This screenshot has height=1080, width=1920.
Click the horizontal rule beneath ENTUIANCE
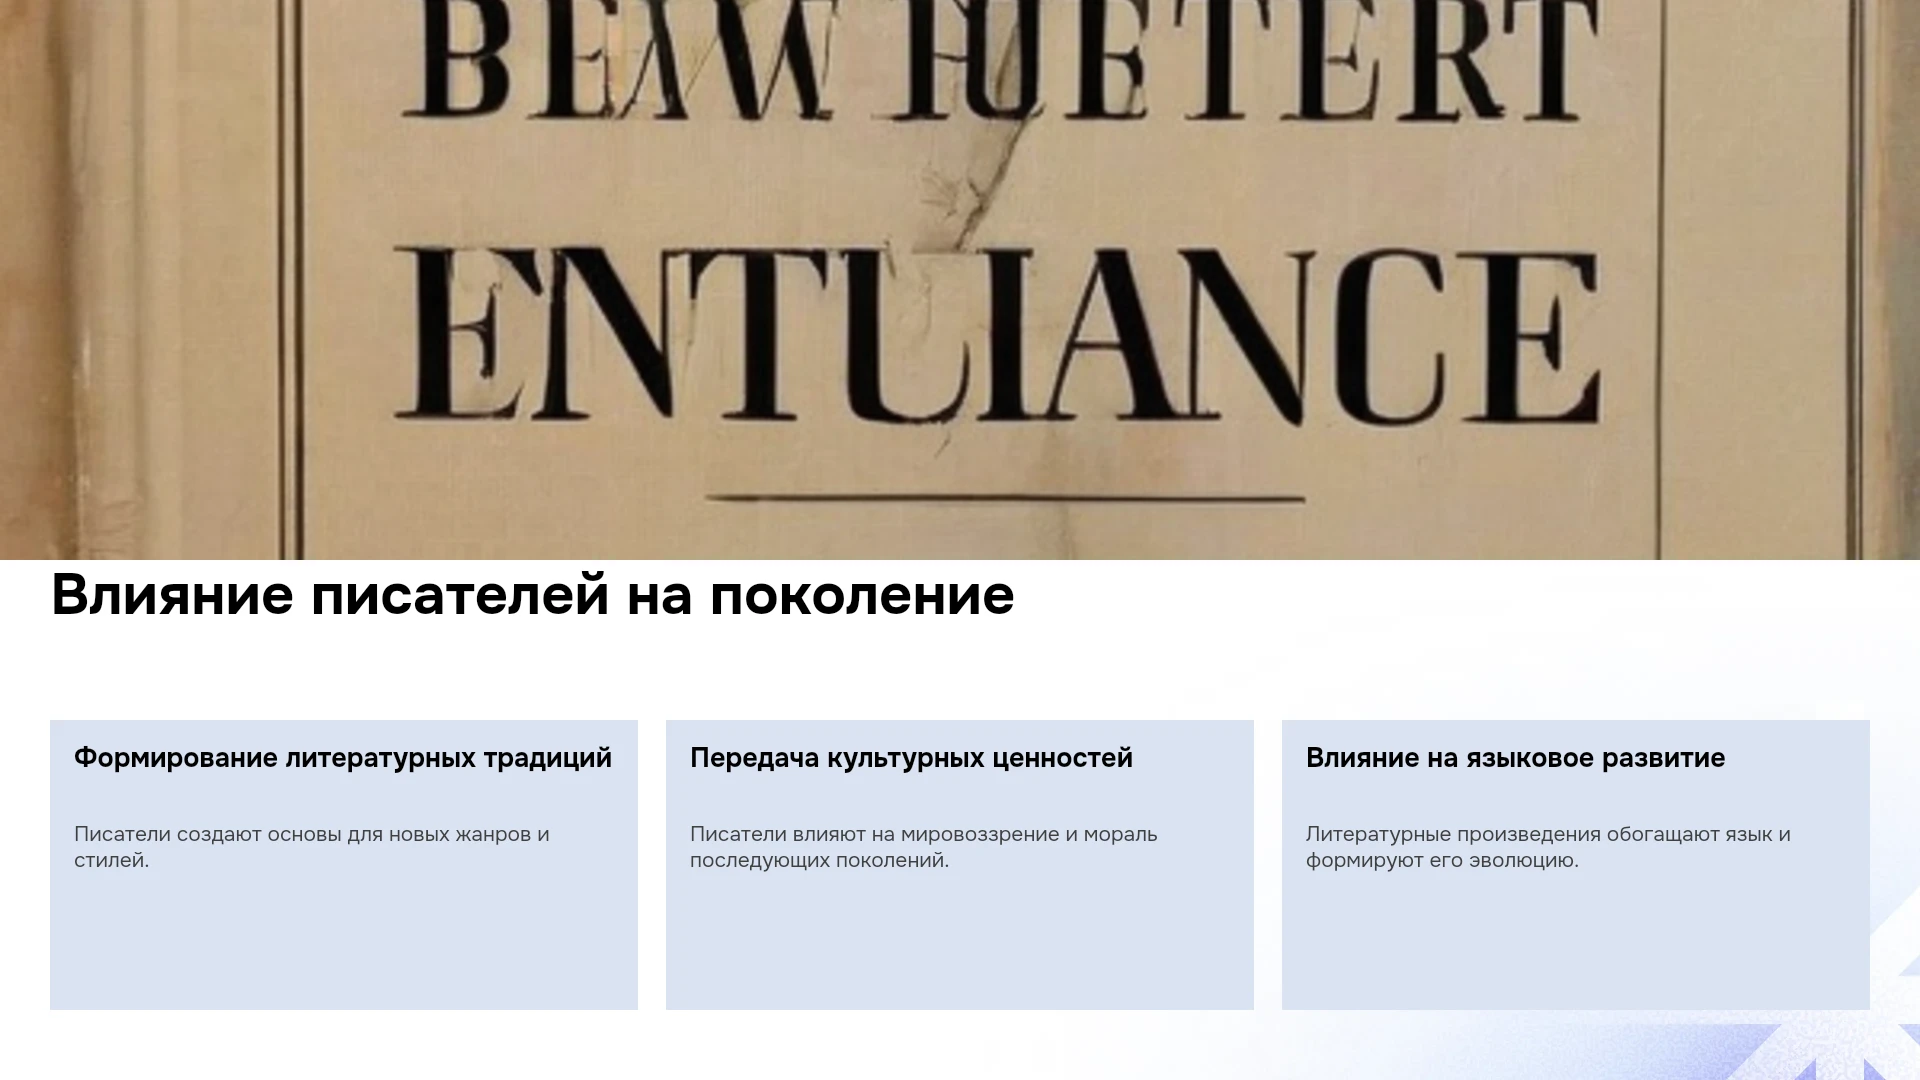pos(1005,496)
